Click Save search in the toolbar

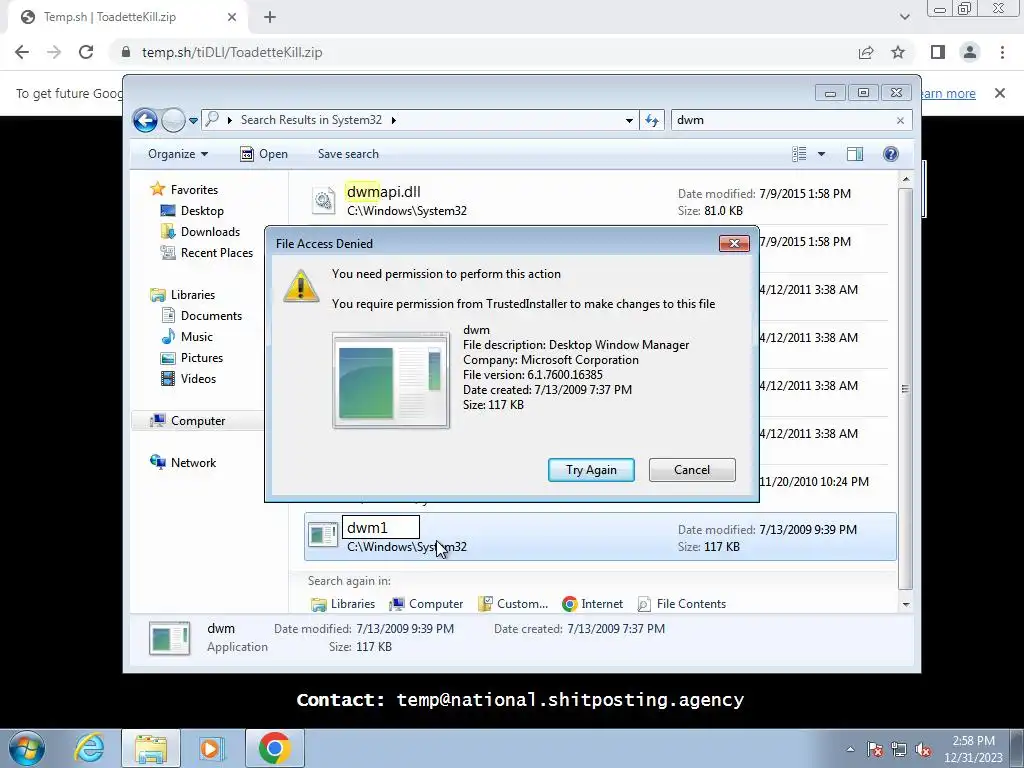point(348,154)
